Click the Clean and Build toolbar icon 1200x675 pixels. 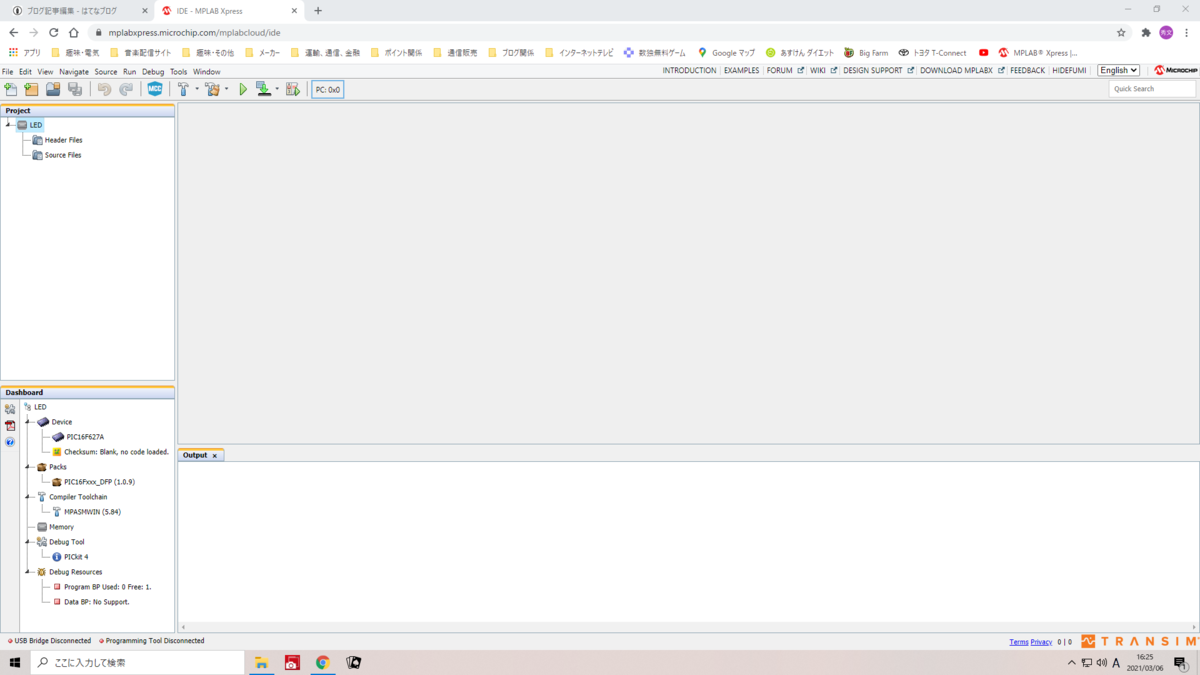[x=212, y=89]
